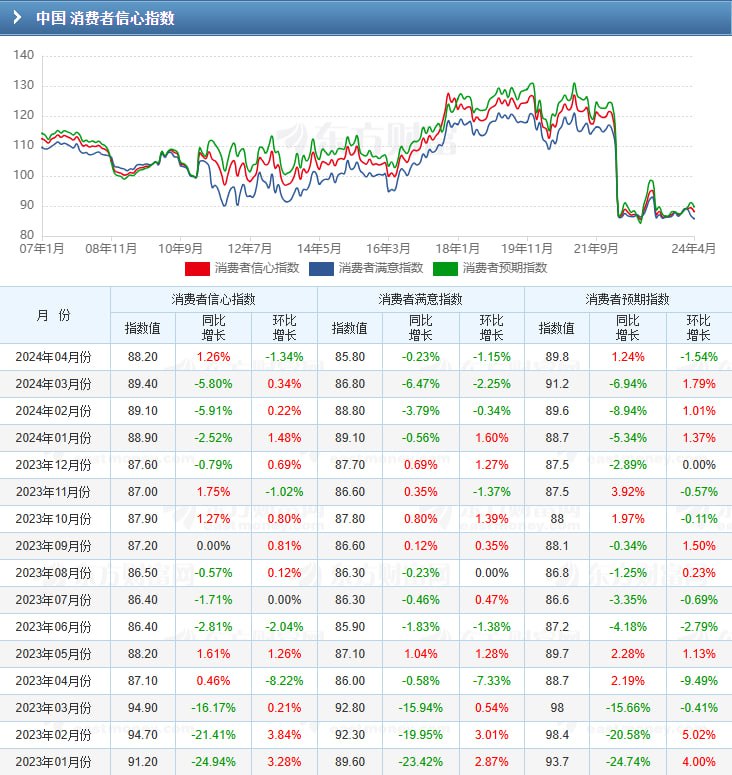The width and height of the screenshot is (732, 775).
Task: Click the 中国 消费者信心指数 panel title
Action: [104, 18]
